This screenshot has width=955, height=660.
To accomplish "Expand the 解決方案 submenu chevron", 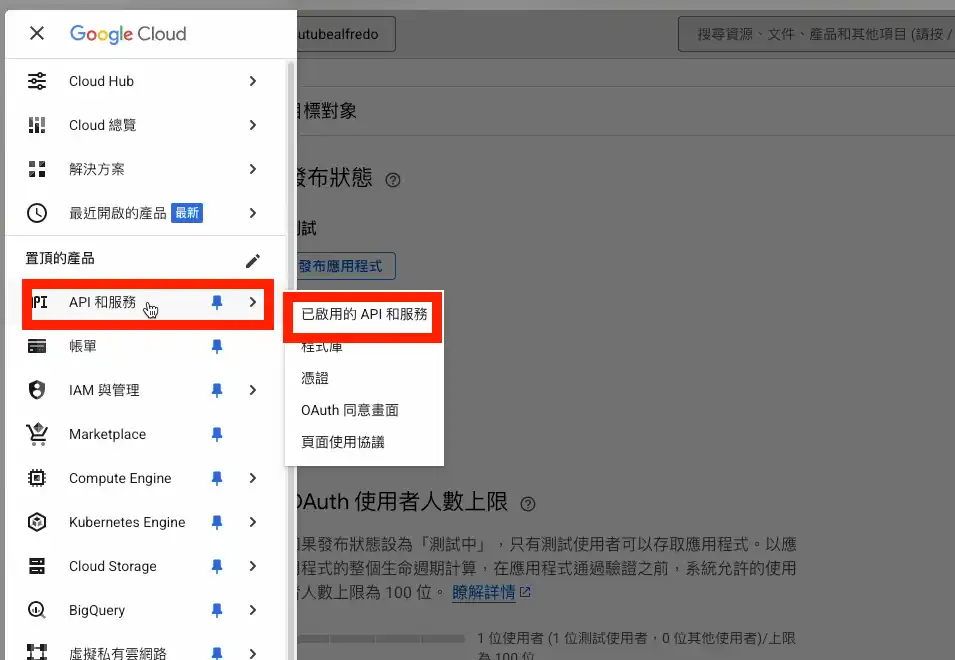I will 253,169.
